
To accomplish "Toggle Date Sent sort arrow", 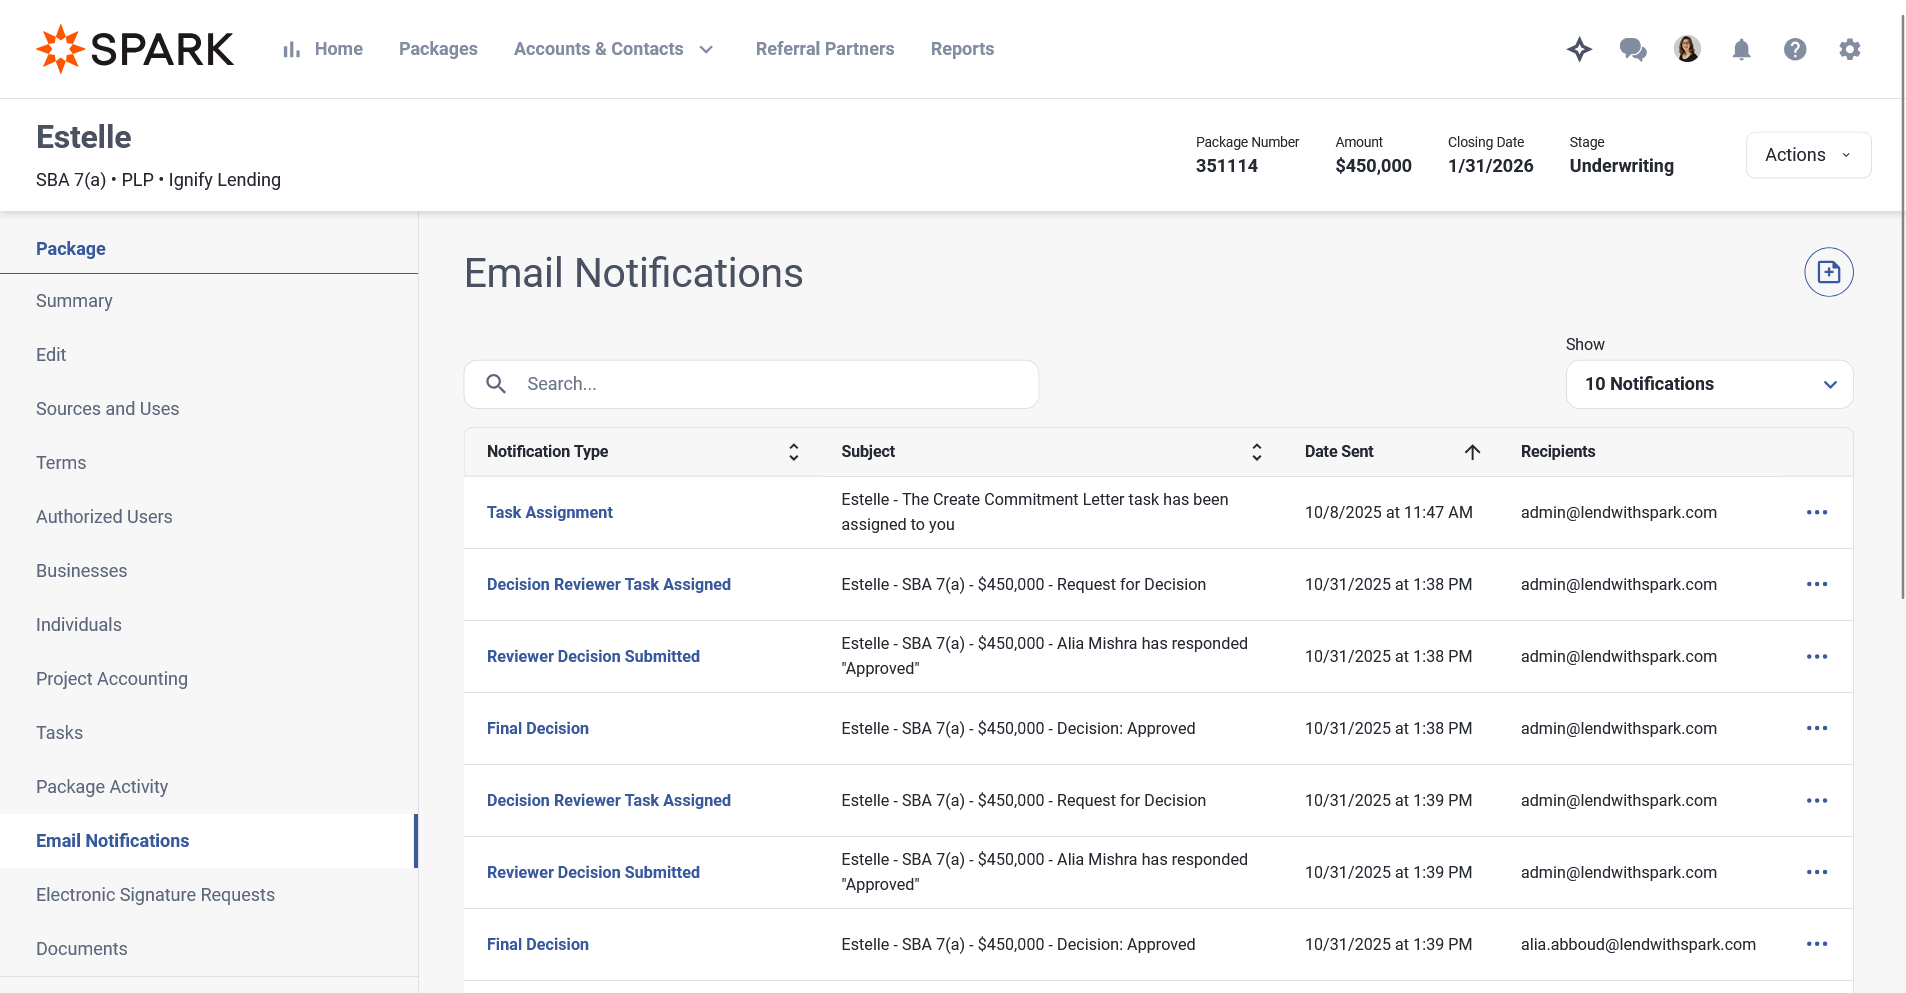I will (1472, 452).
